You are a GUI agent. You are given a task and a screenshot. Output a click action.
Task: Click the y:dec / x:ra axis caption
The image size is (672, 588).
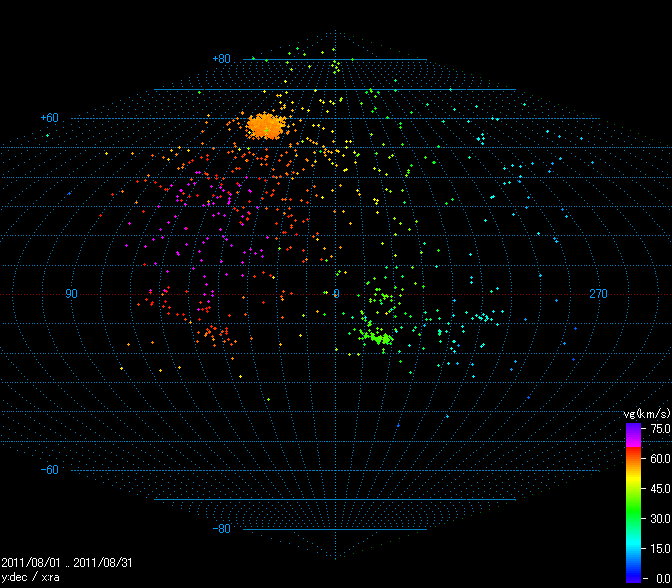click(30, 577)
